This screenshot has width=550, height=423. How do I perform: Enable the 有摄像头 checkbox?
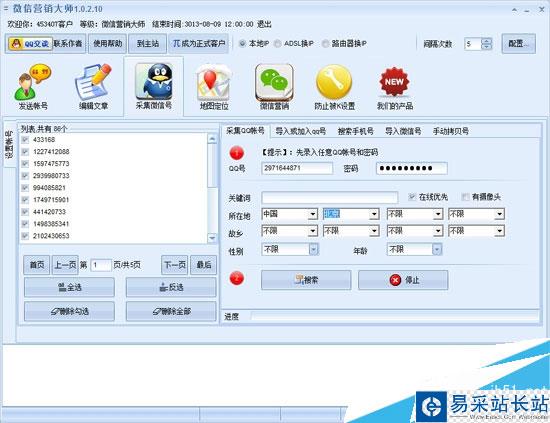coord(465,197)
